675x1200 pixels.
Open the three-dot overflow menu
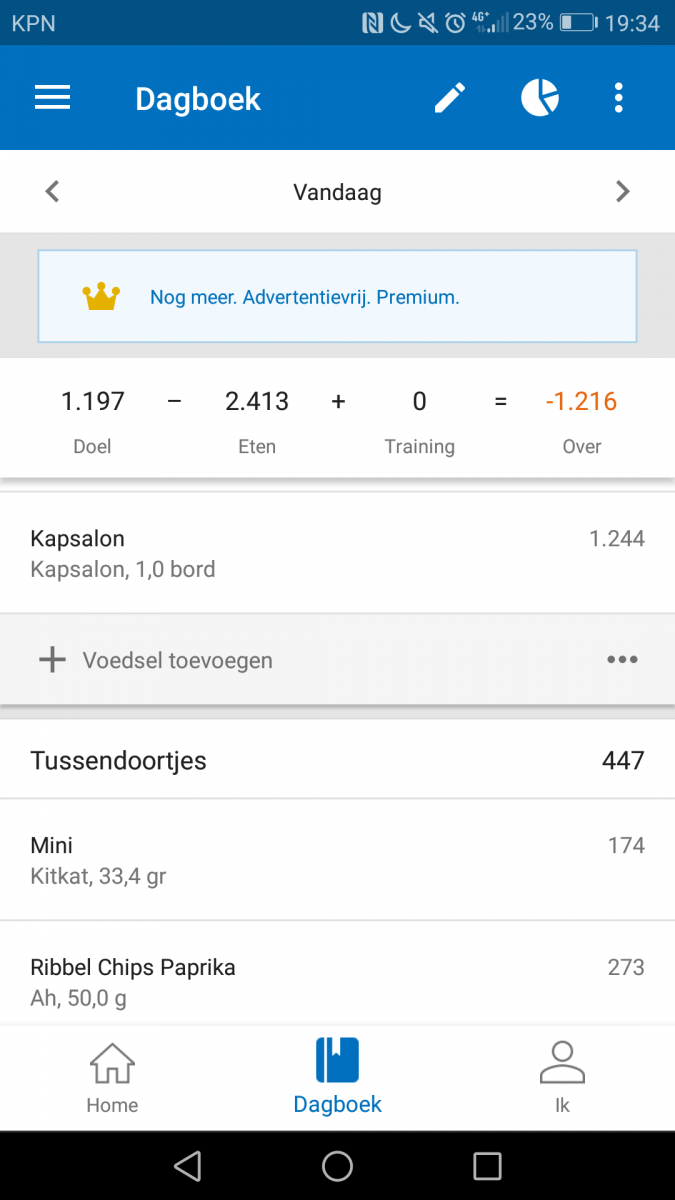[619, 98]
